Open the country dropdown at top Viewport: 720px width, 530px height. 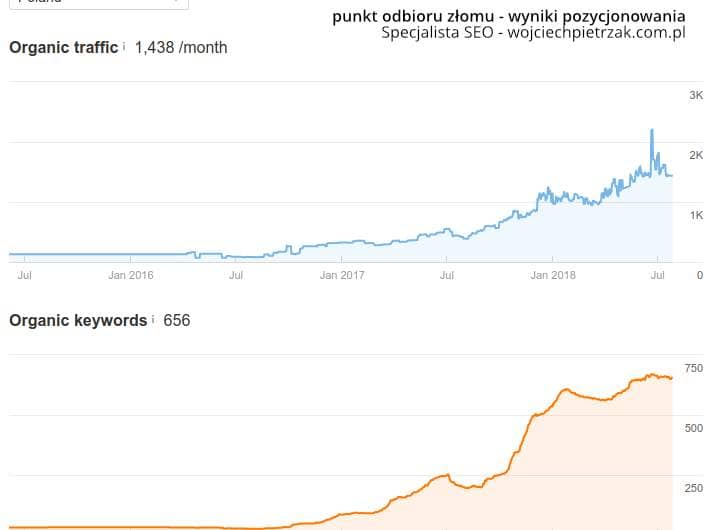click(x=98, y=3)
